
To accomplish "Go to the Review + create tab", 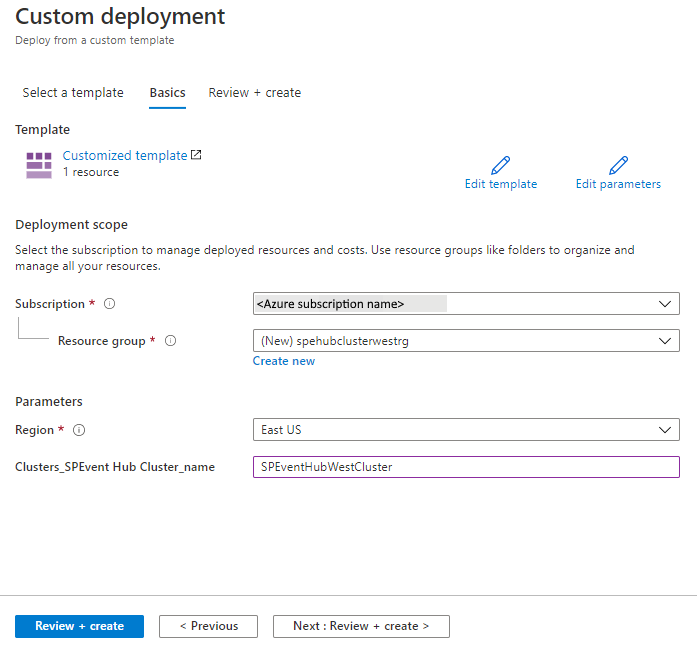I will click(x=254, y=93).
